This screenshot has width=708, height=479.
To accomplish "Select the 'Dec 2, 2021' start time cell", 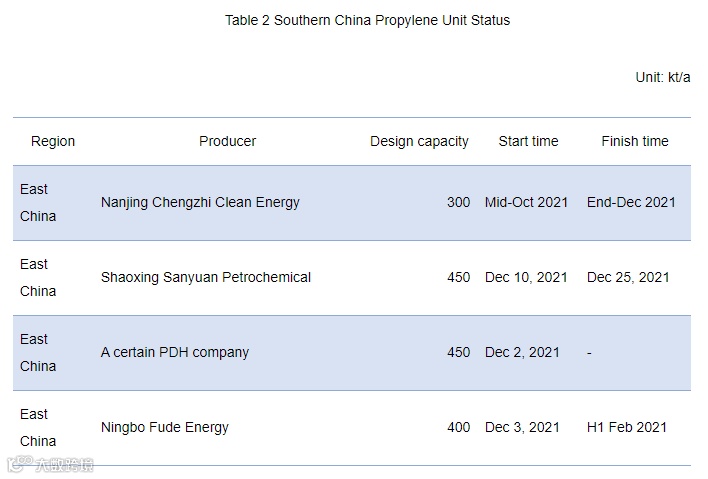I will (x=522, y=352).
